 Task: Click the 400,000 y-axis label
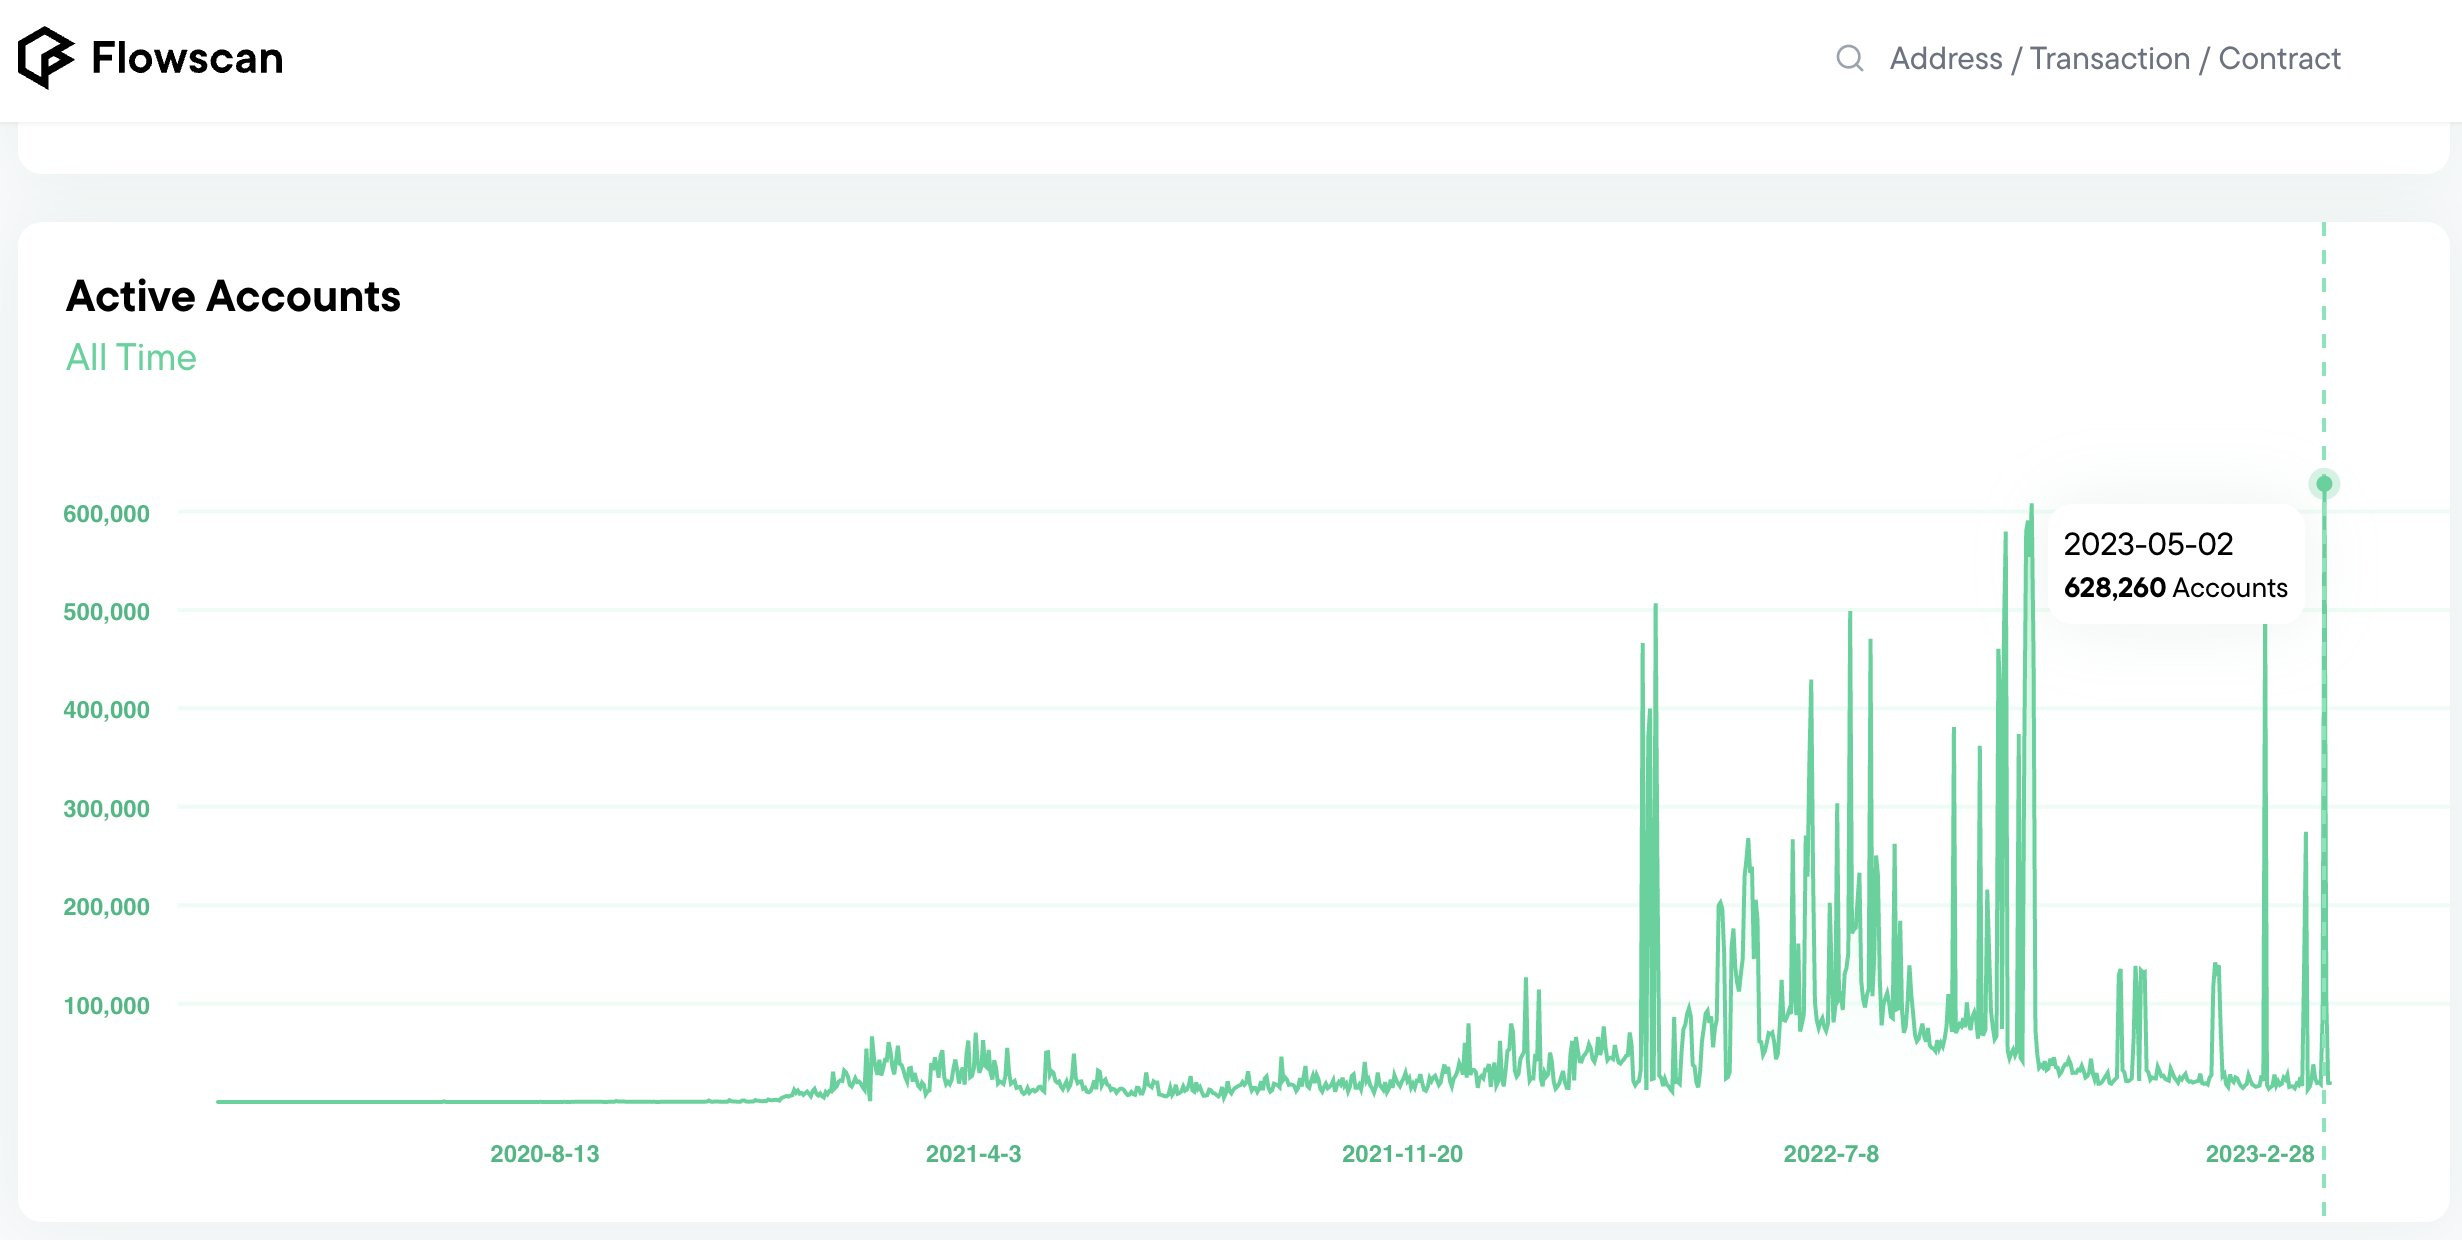pos(106,709)
